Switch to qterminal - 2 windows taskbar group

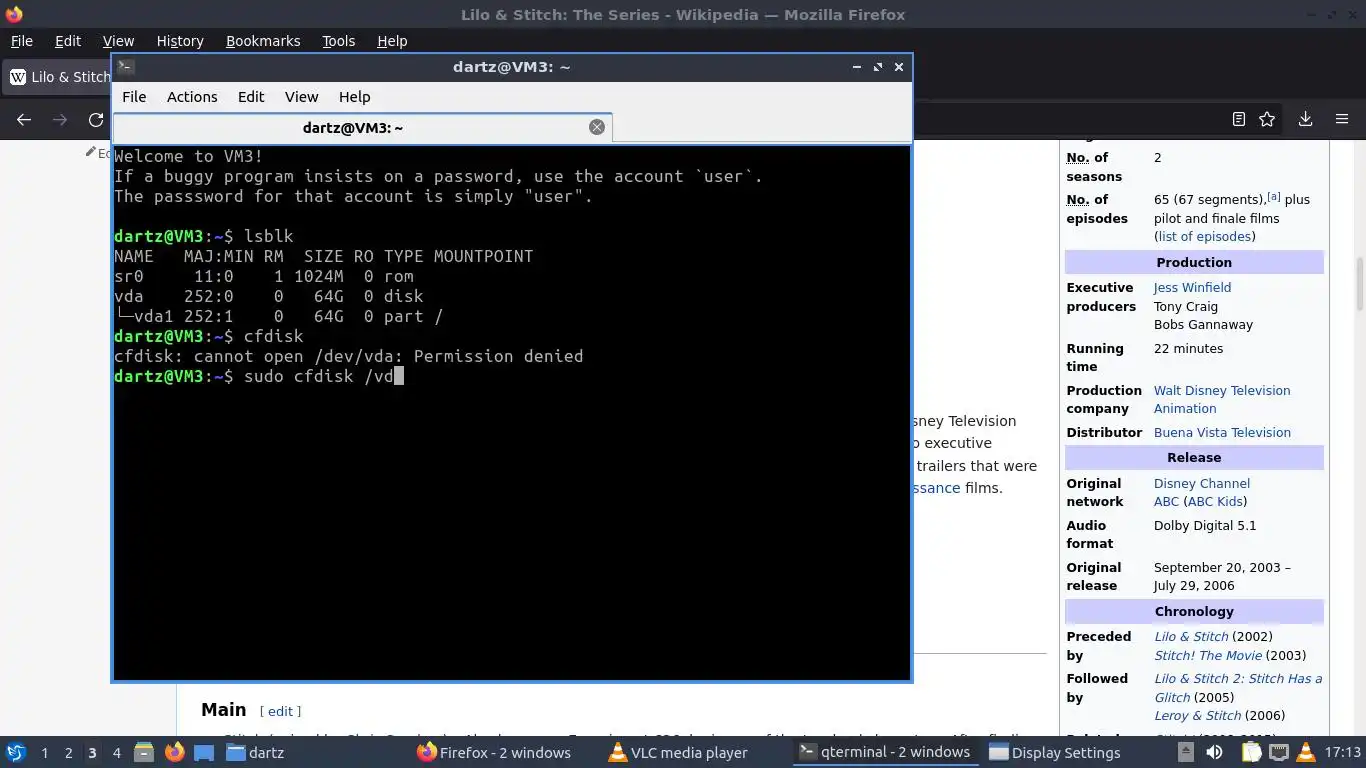click(884, 753)
